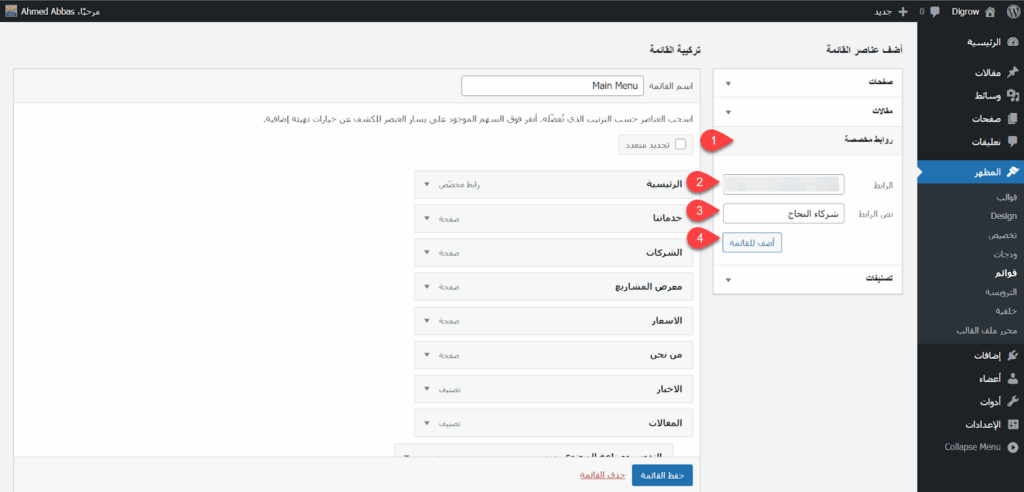This screenshot has height=492, width=1024.
Task: Click the user avatar for Ahmed Abbas
Action: point(9,12)
